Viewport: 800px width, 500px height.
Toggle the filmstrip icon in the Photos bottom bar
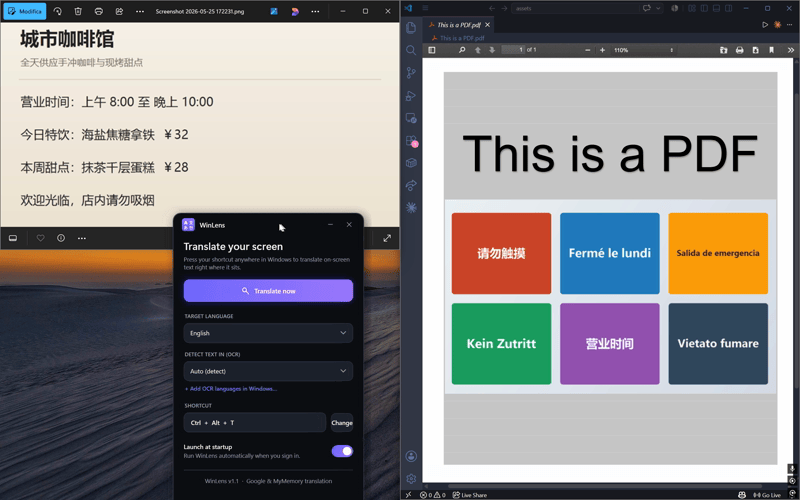[x=13, y=238]
